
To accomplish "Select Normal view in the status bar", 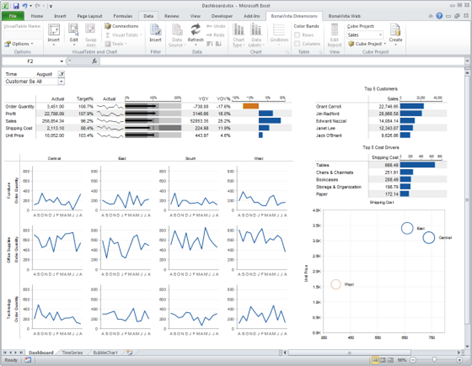I will 375,360.
